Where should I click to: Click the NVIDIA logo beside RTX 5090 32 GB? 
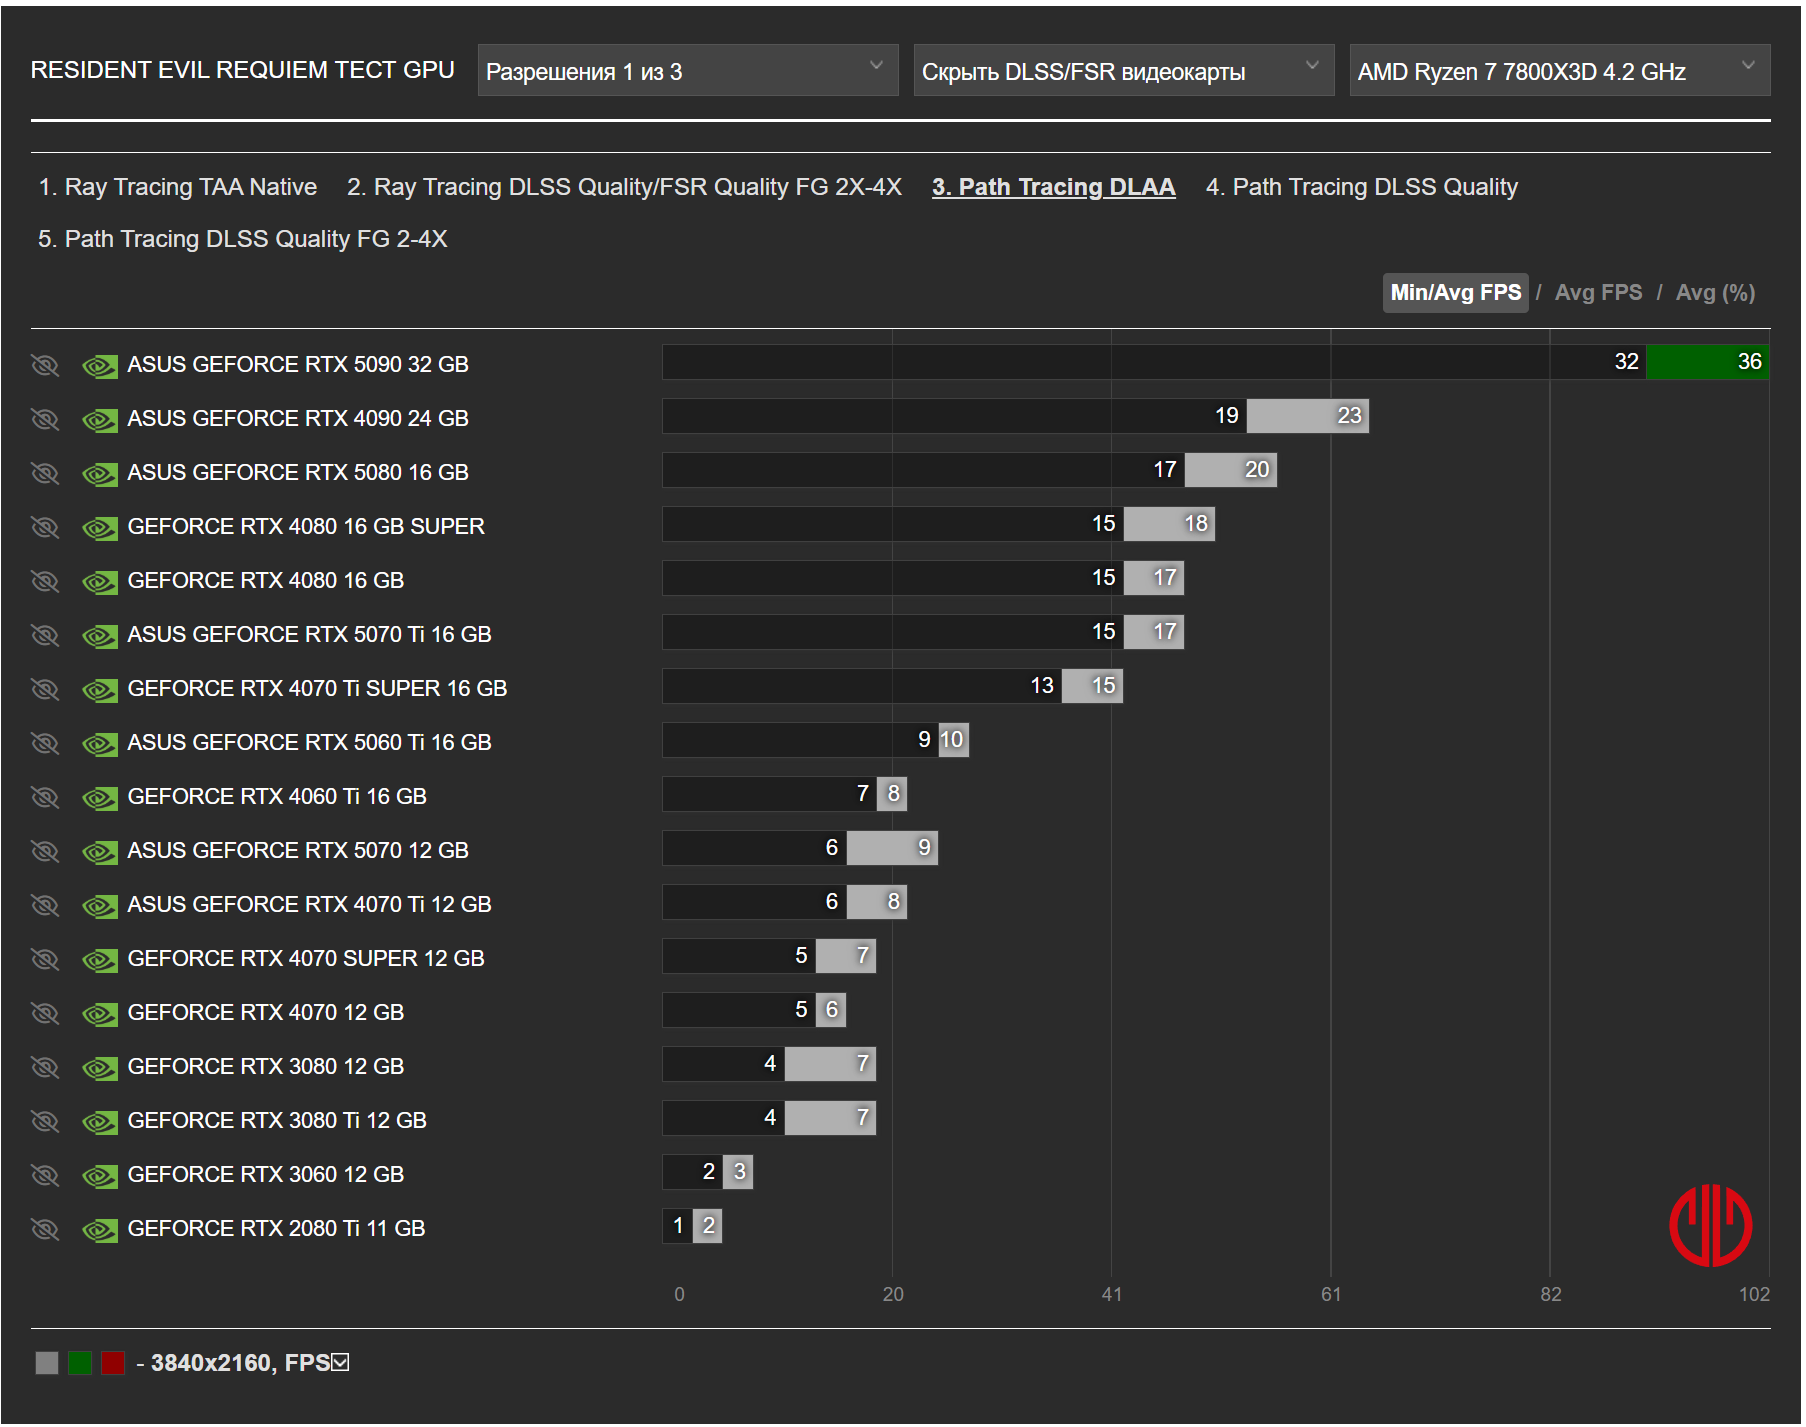[100, 366]
